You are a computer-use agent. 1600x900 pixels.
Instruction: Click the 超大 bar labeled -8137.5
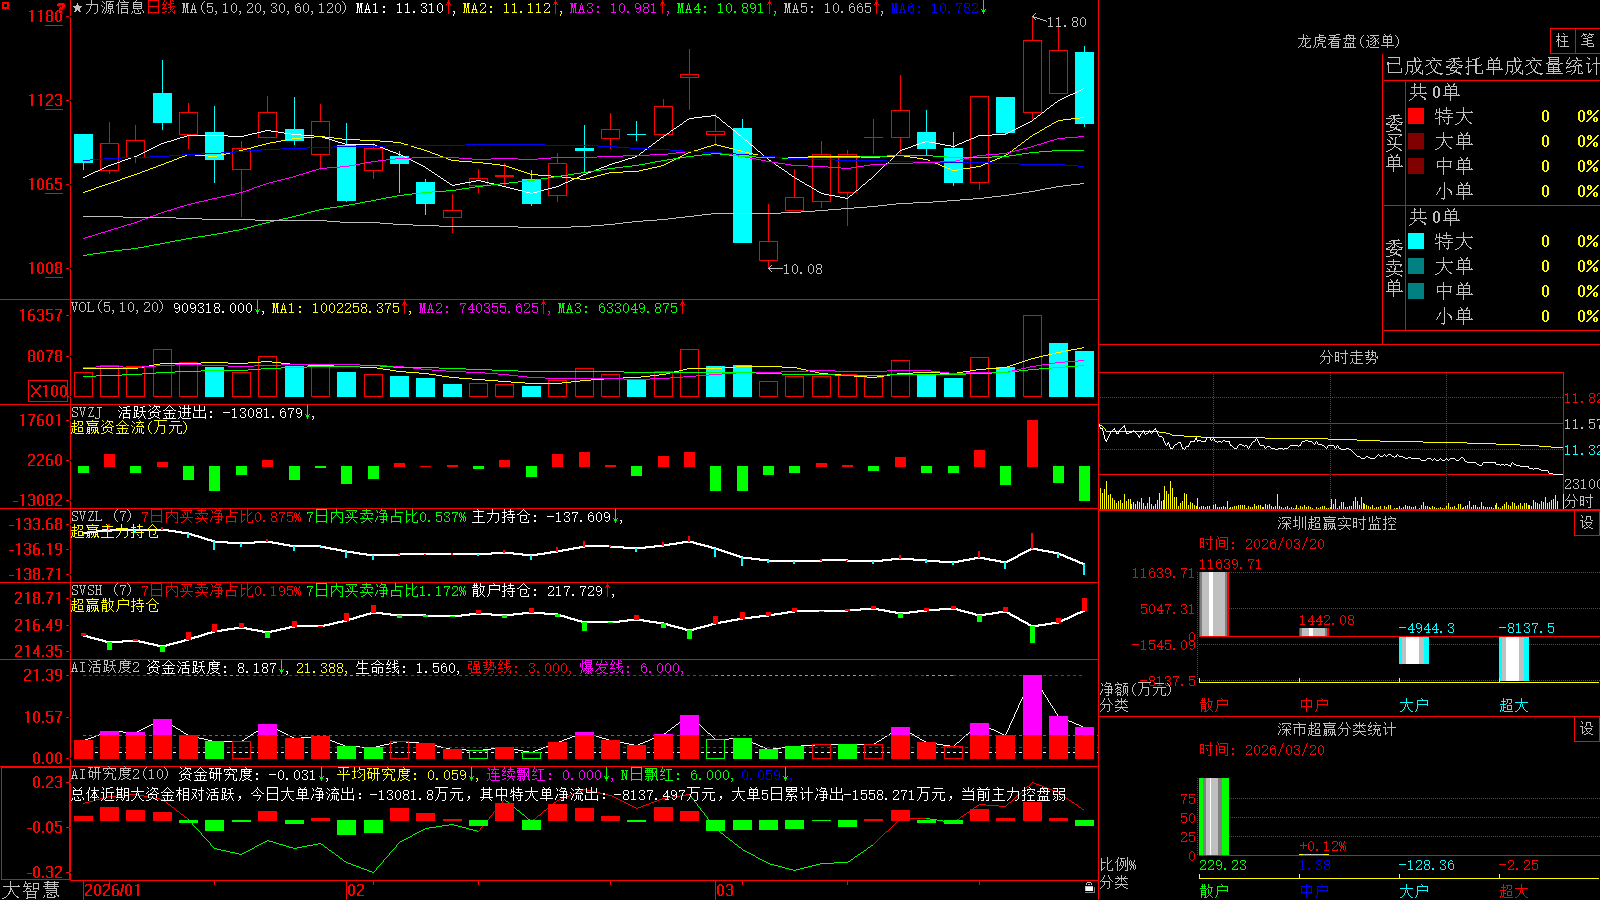(1514, 659)
